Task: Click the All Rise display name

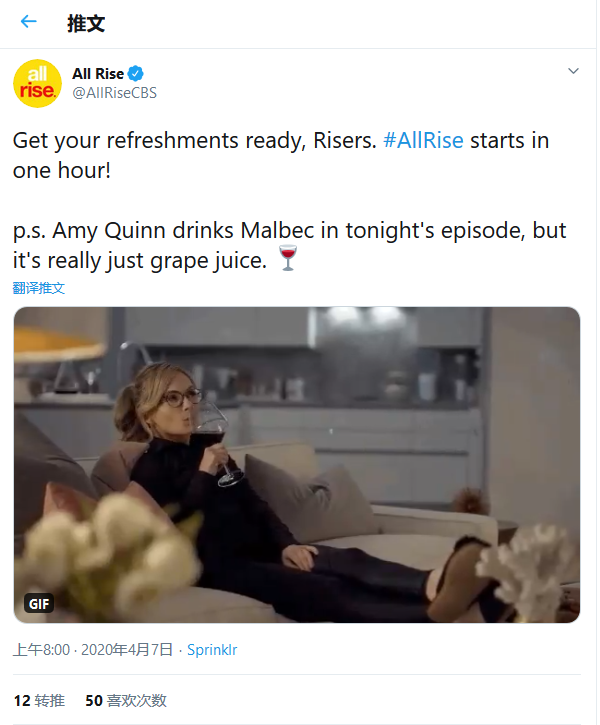Action: (x=98, y=74)
